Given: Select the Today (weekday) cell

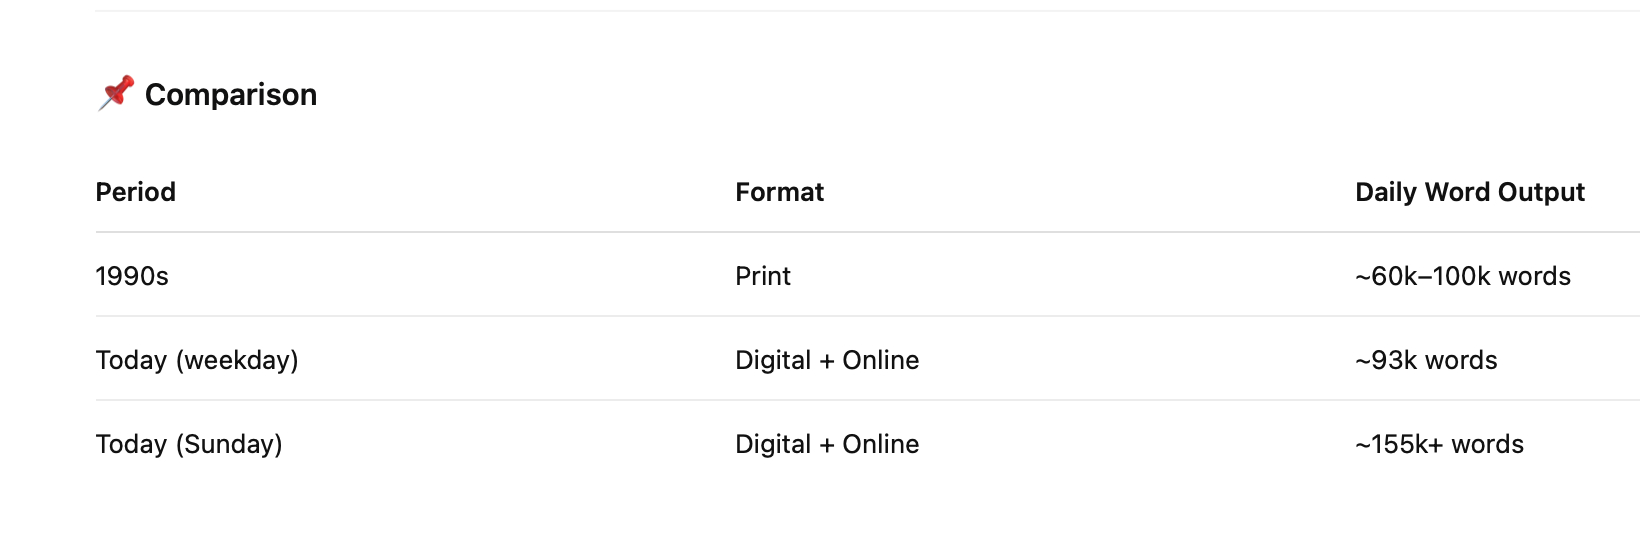Looking at the screenshot, I should (x=197, y=360).
